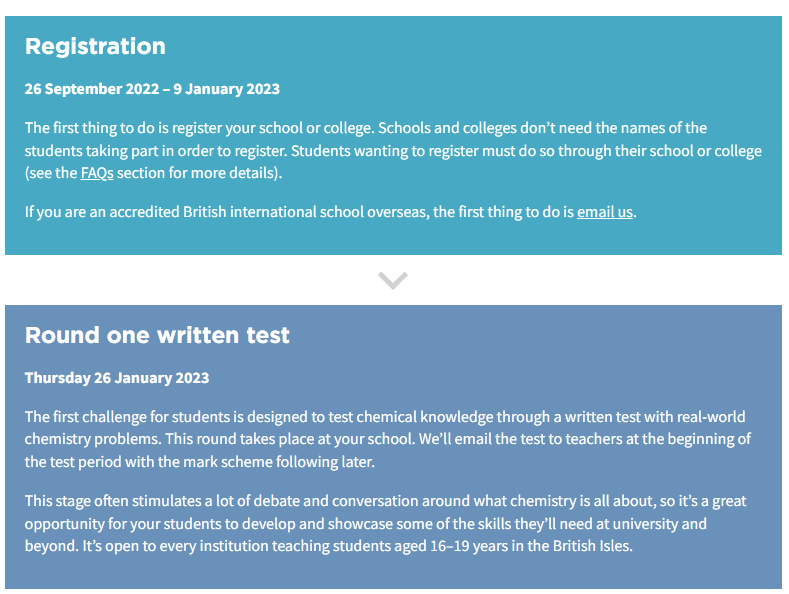Click the grey downward chevron between panels

pyautogui.click(x=392, y=280)
